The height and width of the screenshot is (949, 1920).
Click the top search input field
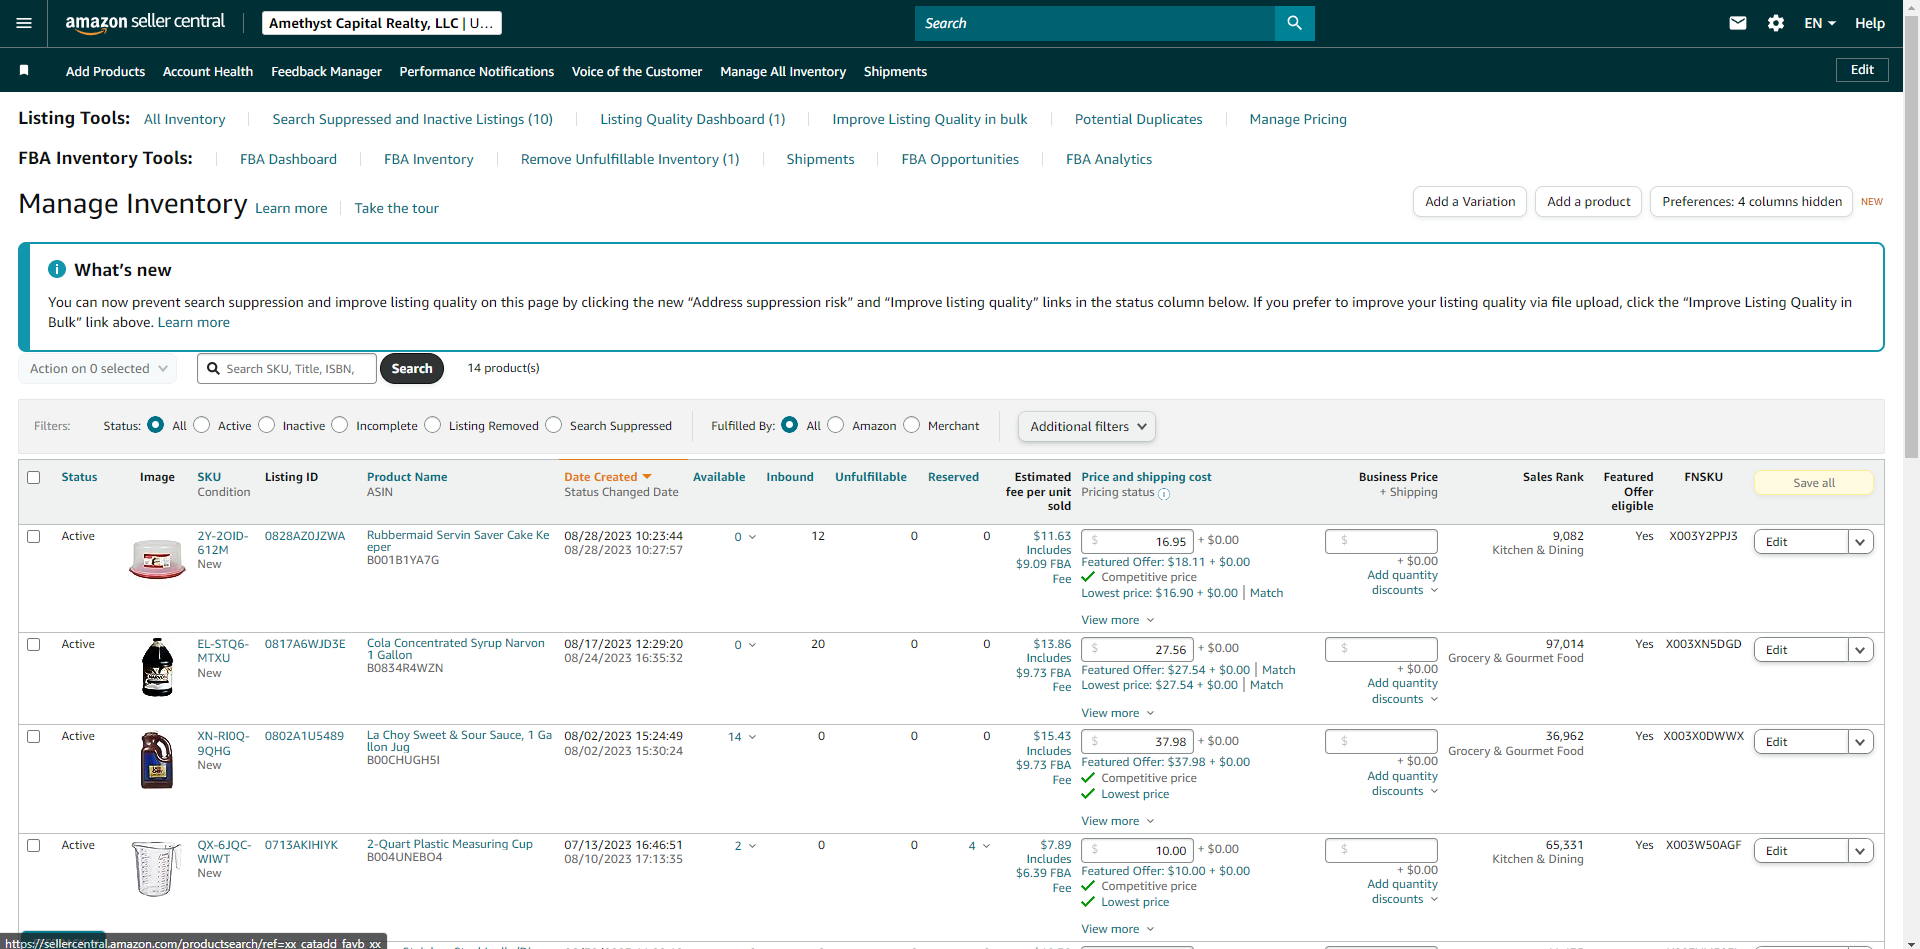(x=1095, y=23)
